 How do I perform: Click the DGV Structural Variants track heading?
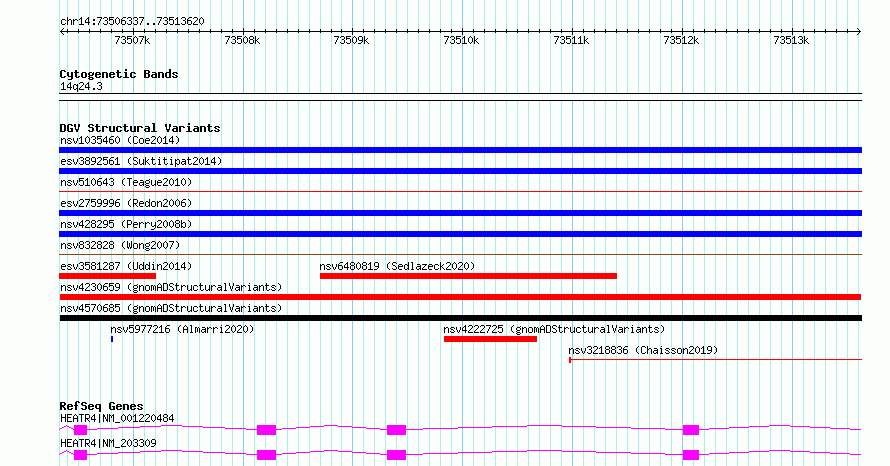140,128
